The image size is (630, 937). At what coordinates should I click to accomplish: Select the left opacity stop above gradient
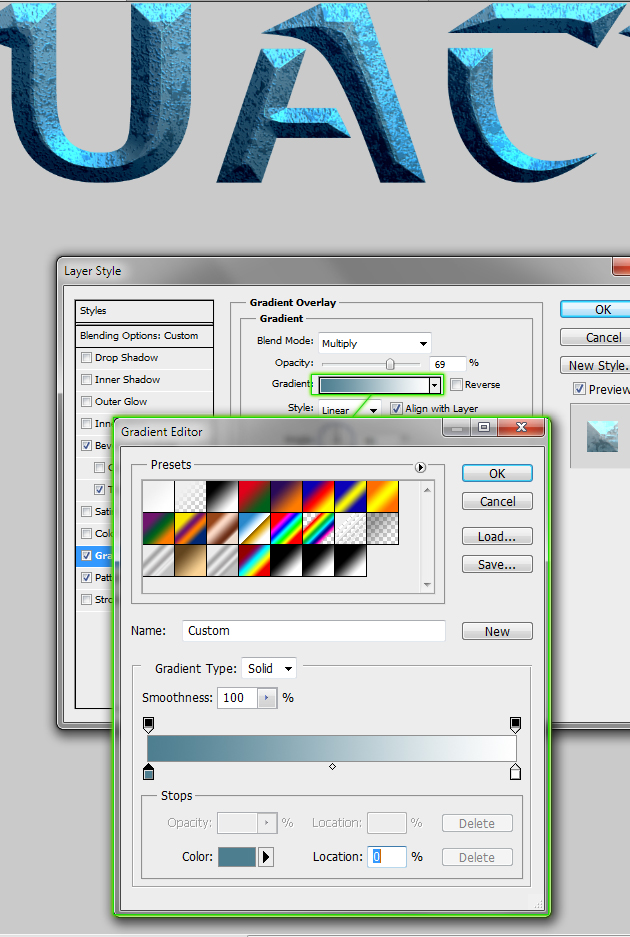pyautogui.click(x=149, y=723)
